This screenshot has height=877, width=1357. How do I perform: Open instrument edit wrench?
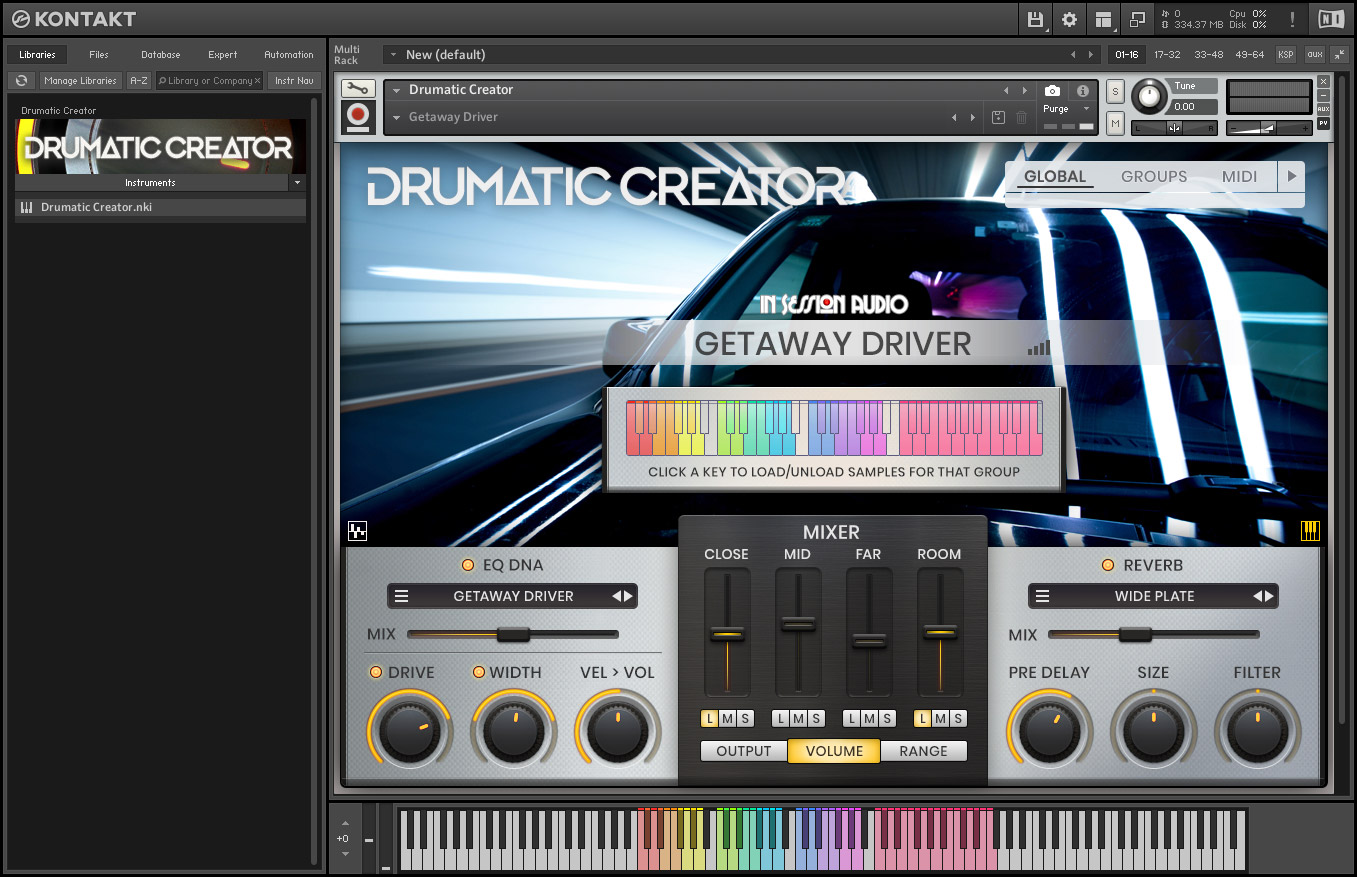(x=358, y=89)
